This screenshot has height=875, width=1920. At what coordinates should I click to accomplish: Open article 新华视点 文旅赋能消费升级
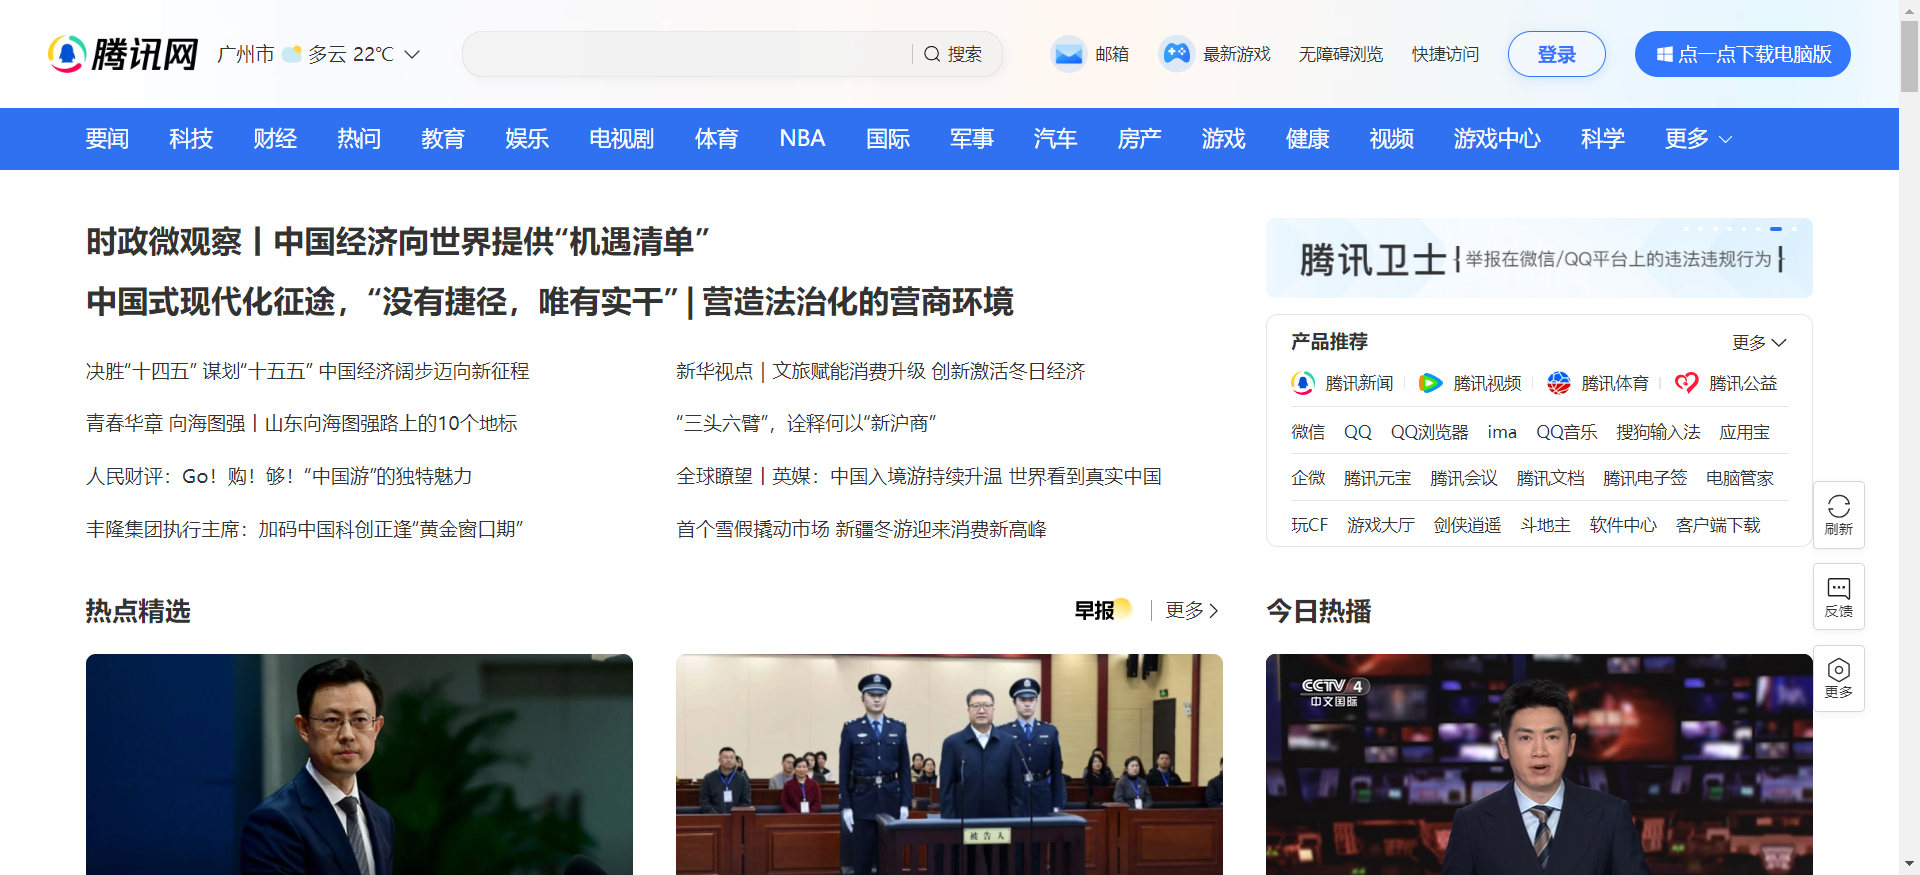(x=881, y=371)
